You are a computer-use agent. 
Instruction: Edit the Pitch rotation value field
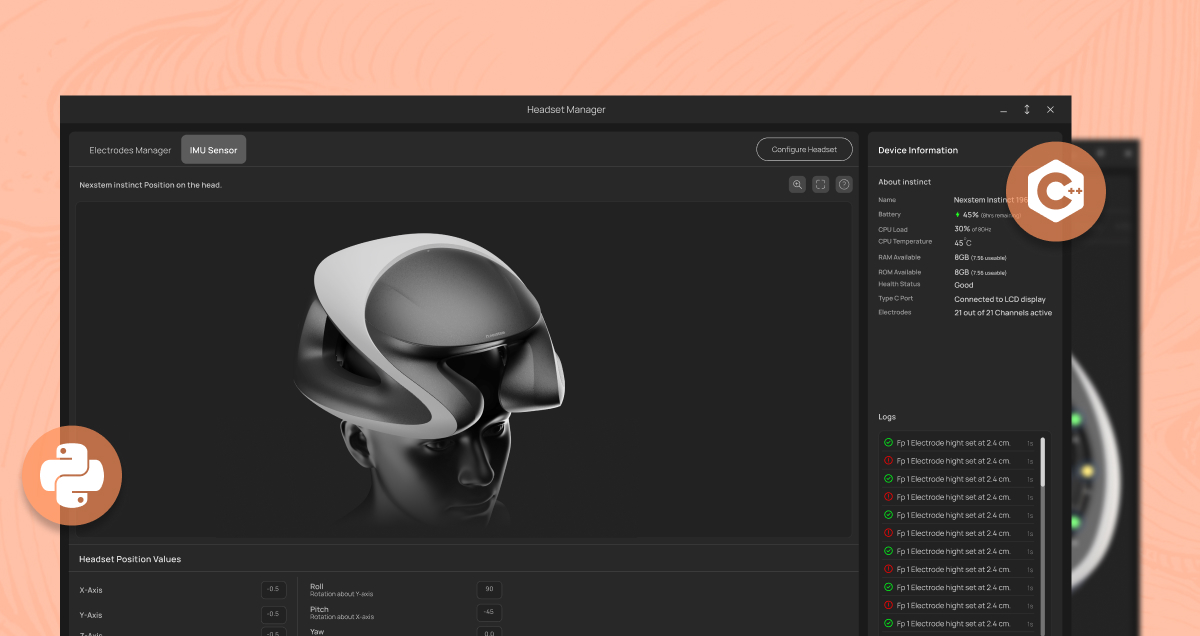(489, 613)
